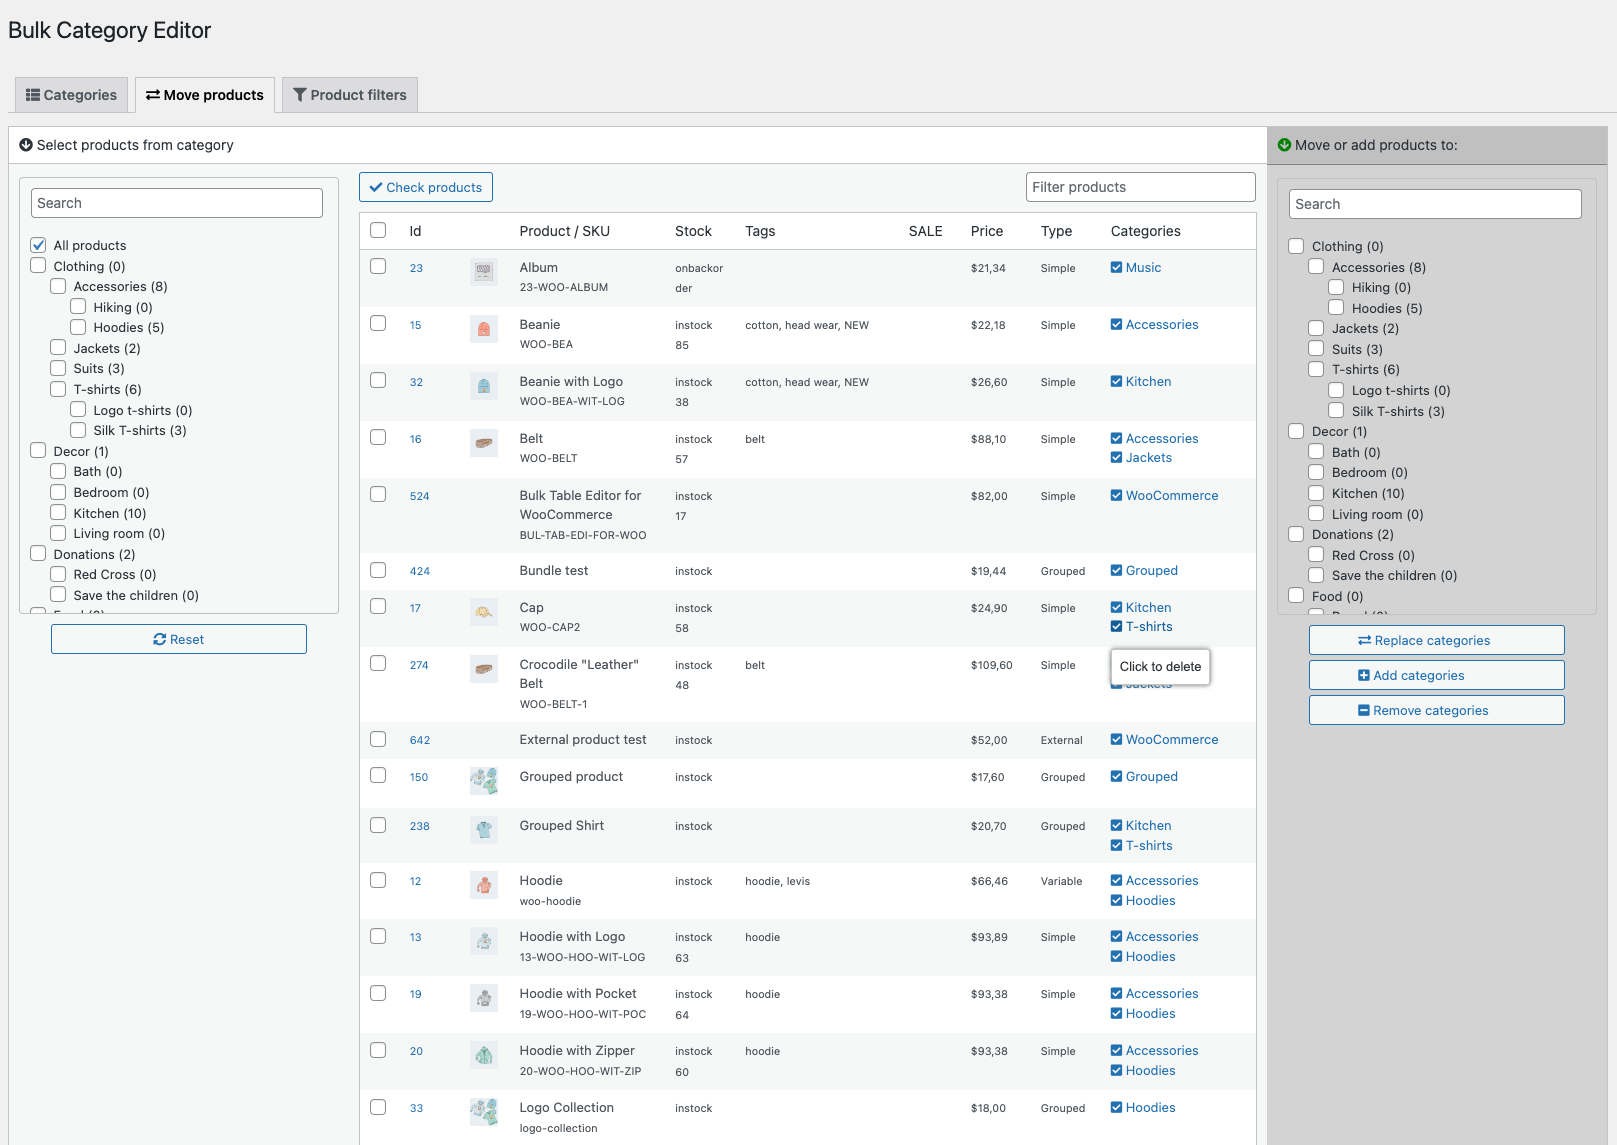Click the checkmark icon in Check products button
Screen dimensions: 1617x1145
tap(377, 187)
